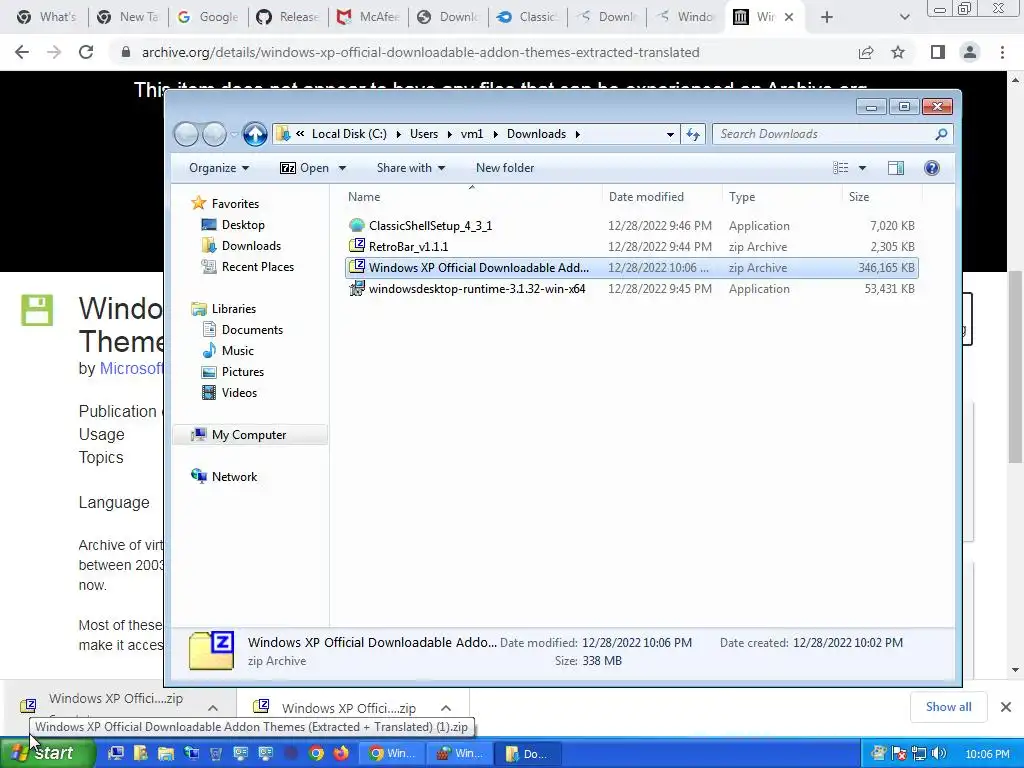Viewport: 1024px width, 768px height.
Task: Open the address bar history dropdown
Action: [x=670, y=135]
